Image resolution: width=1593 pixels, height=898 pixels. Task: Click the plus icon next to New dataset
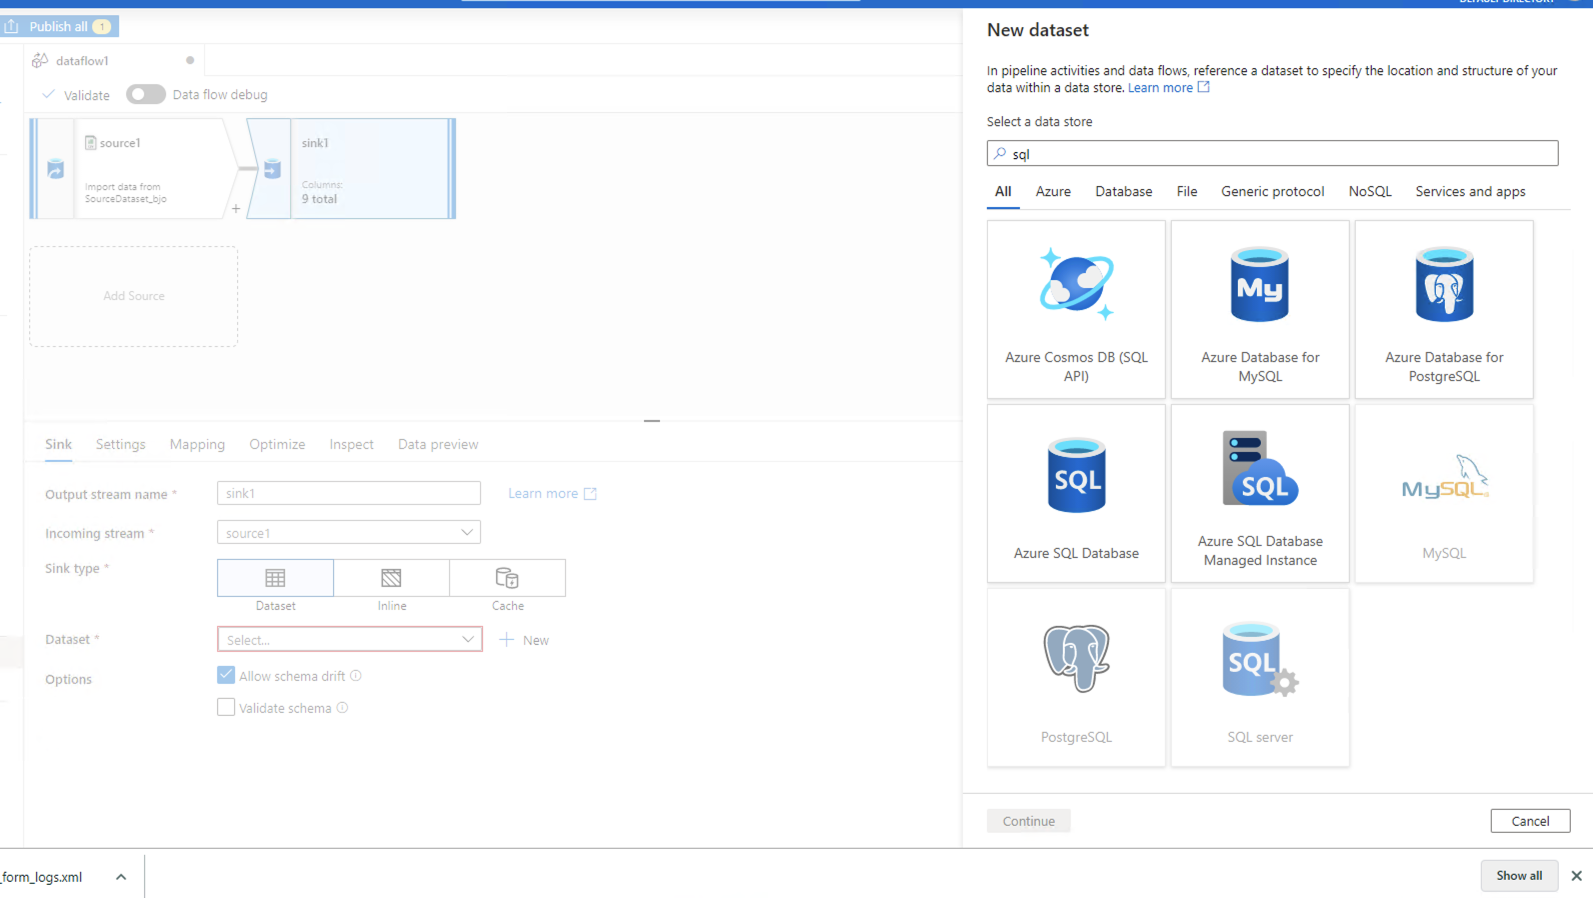(x=507, y=639)
